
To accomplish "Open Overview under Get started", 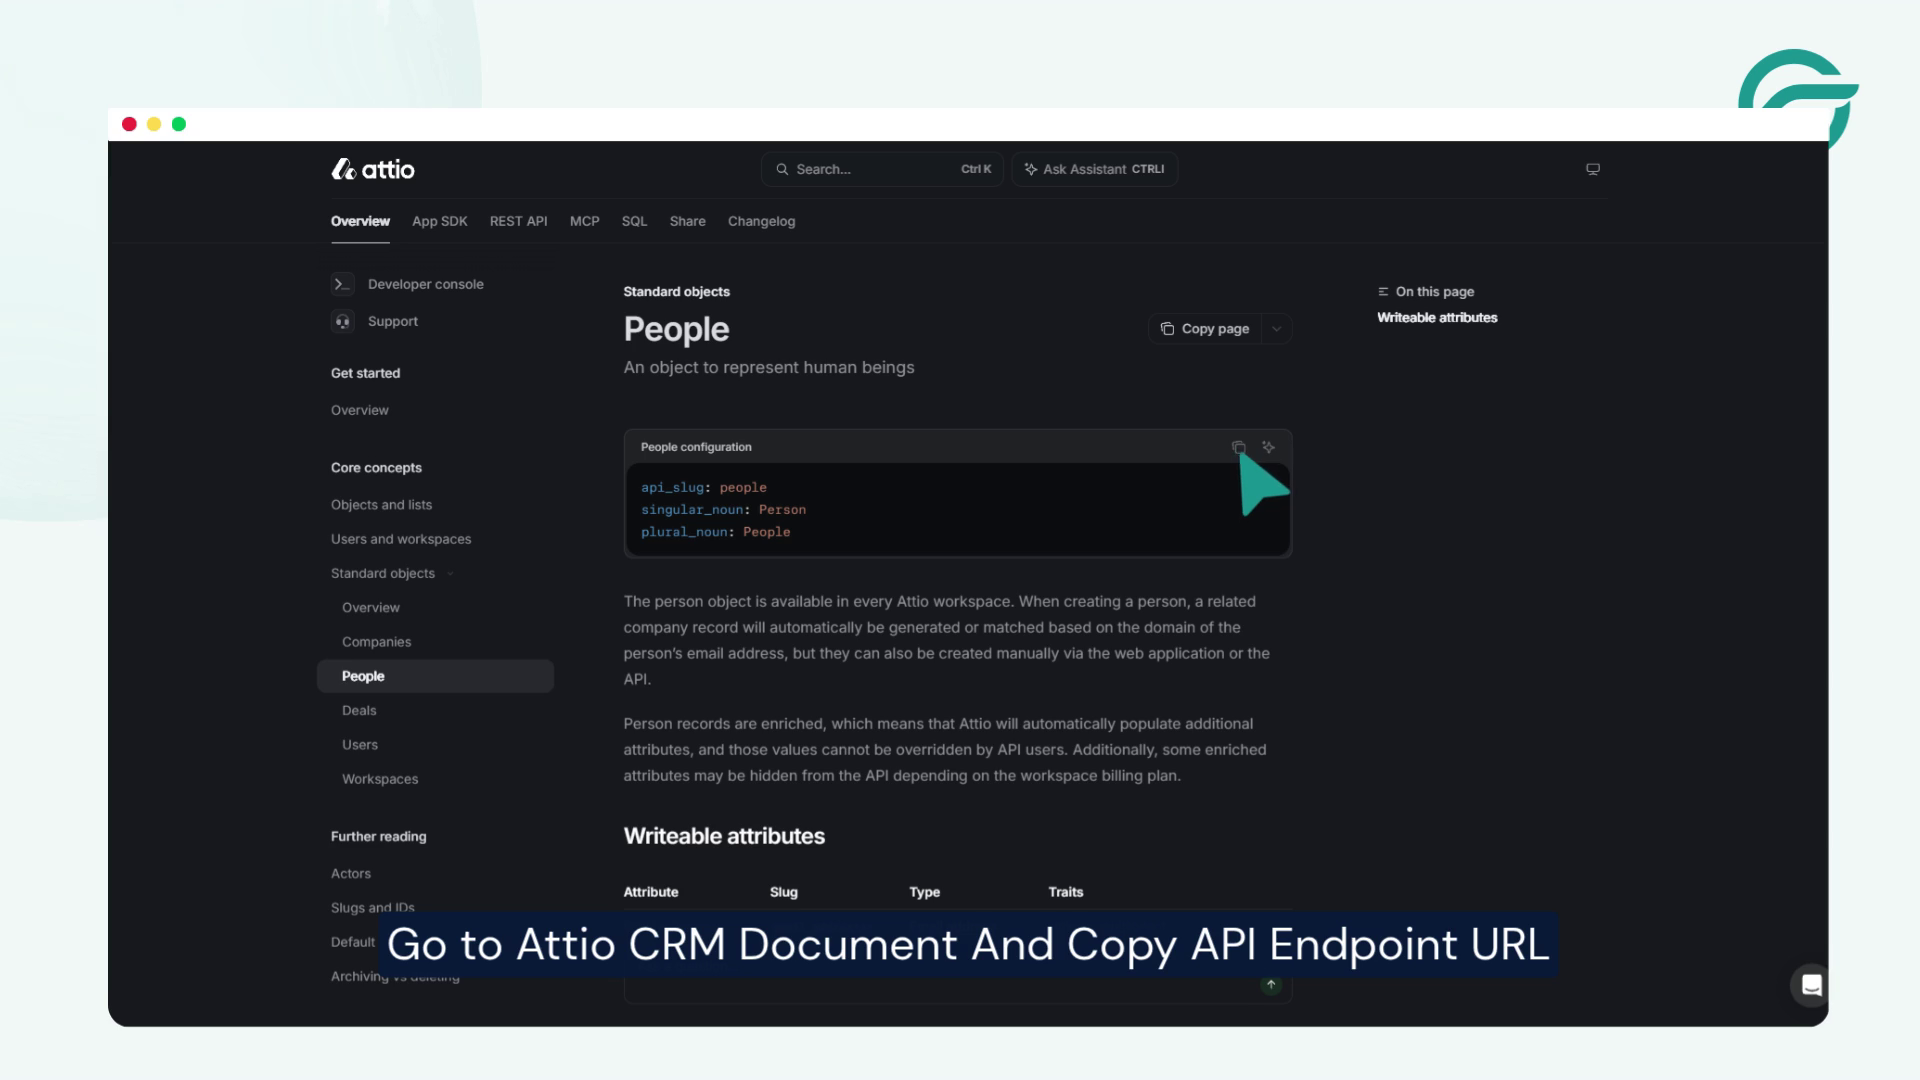I will 360,410.
